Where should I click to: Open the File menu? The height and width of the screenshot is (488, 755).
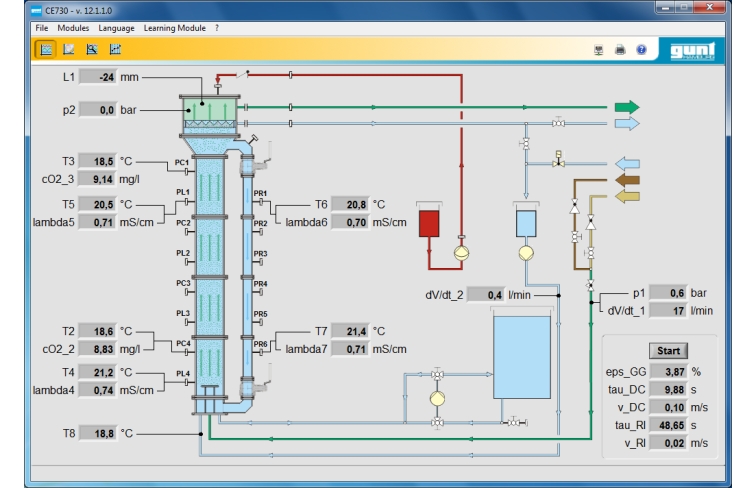click(42, 27)
